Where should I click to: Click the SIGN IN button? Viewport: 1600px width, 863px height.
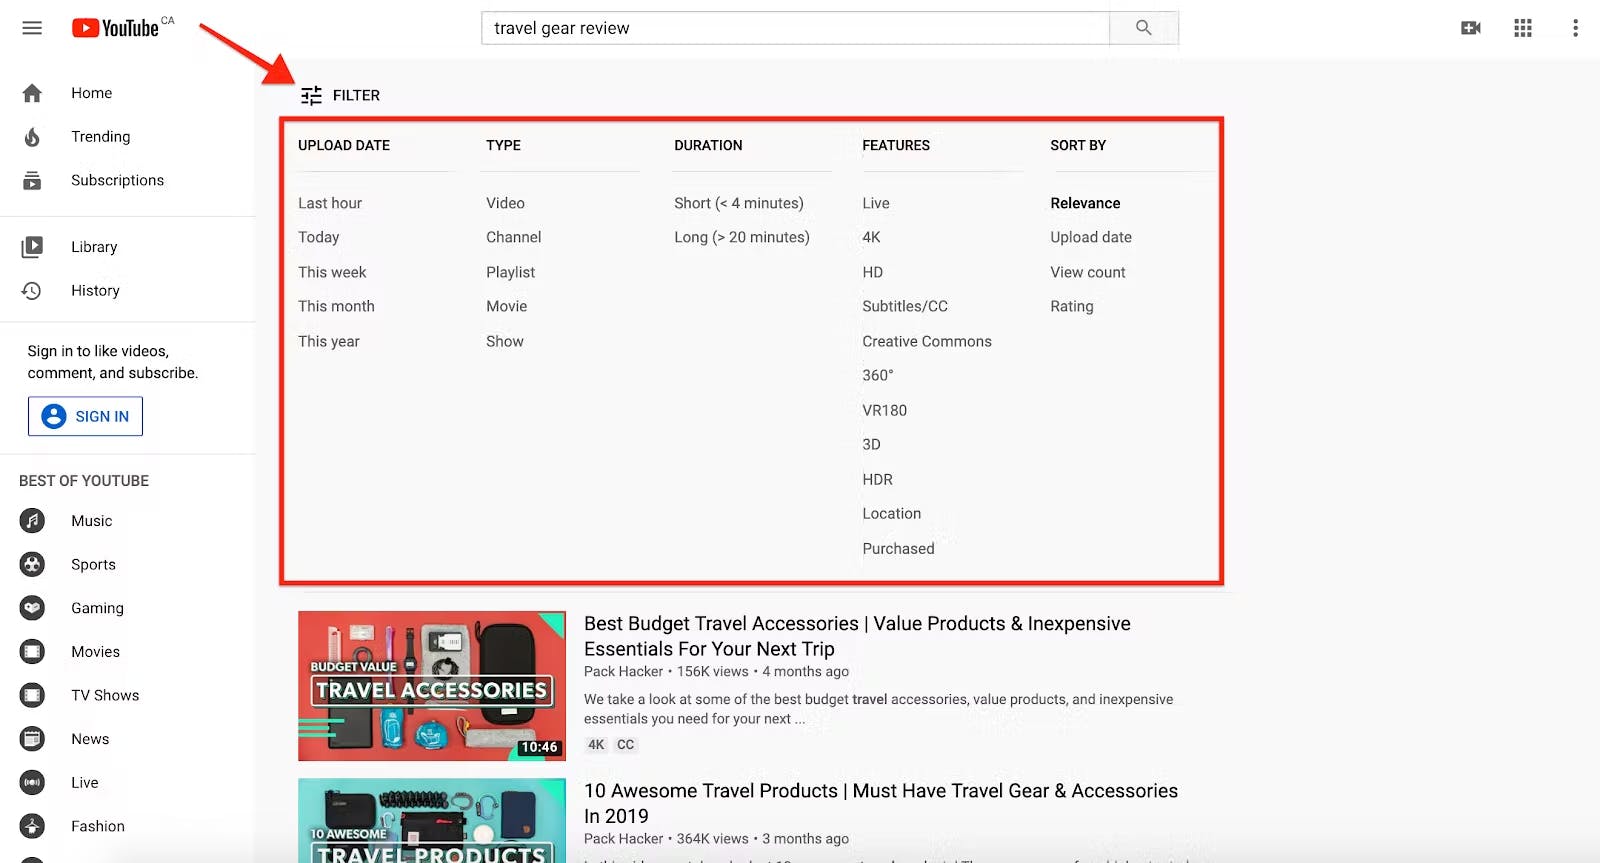[85, 416]
